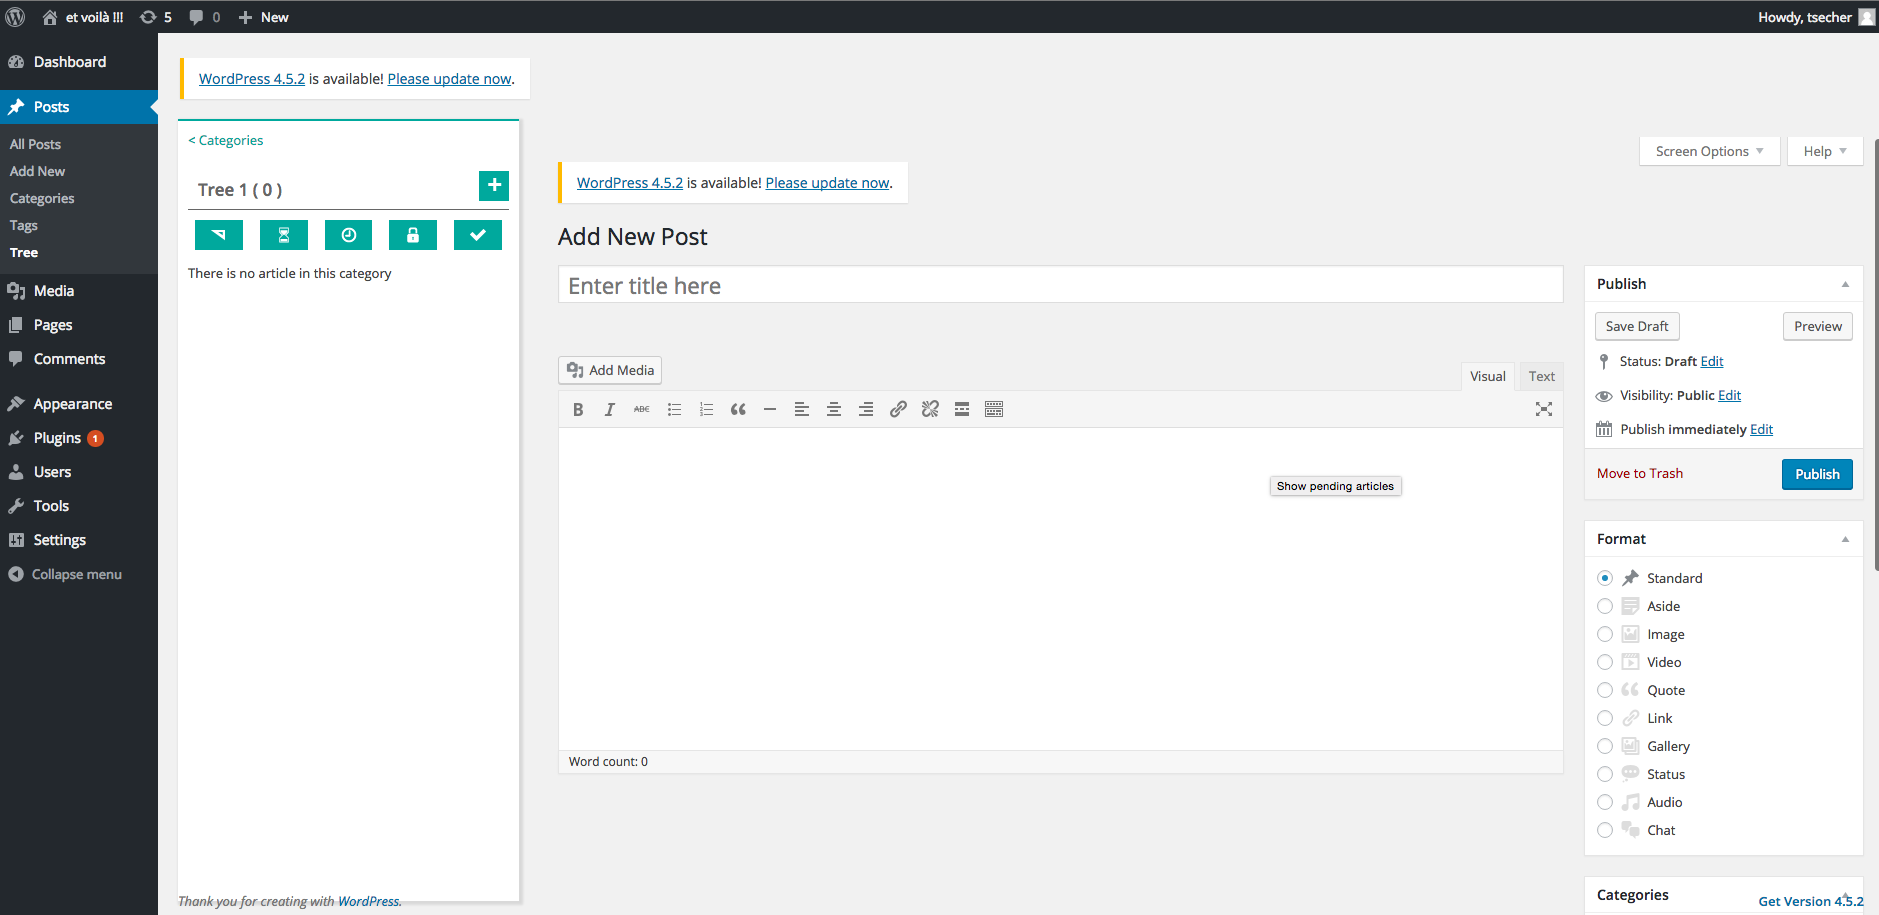
Task: Click the remove link icon
Action: pos(930,409)
